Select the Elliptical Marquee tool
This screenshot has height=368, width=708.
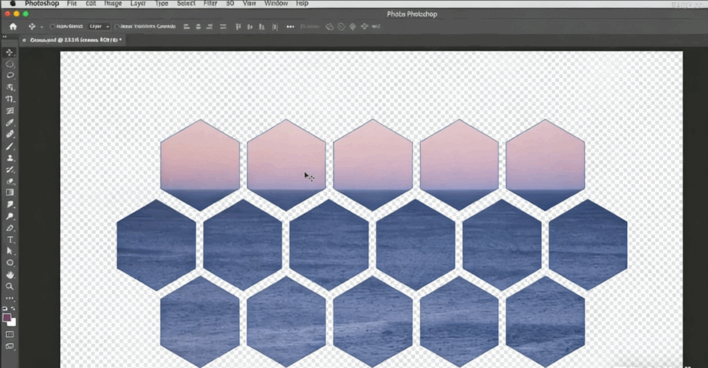pyautogui.click(x=9, y=64)
